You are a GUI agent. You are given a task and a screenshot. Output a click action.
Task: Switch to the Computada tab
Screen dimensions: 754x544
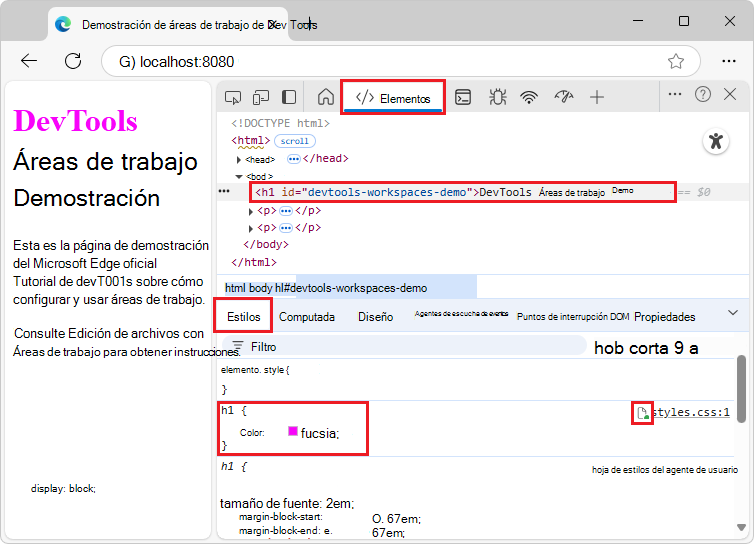point(307,317)
